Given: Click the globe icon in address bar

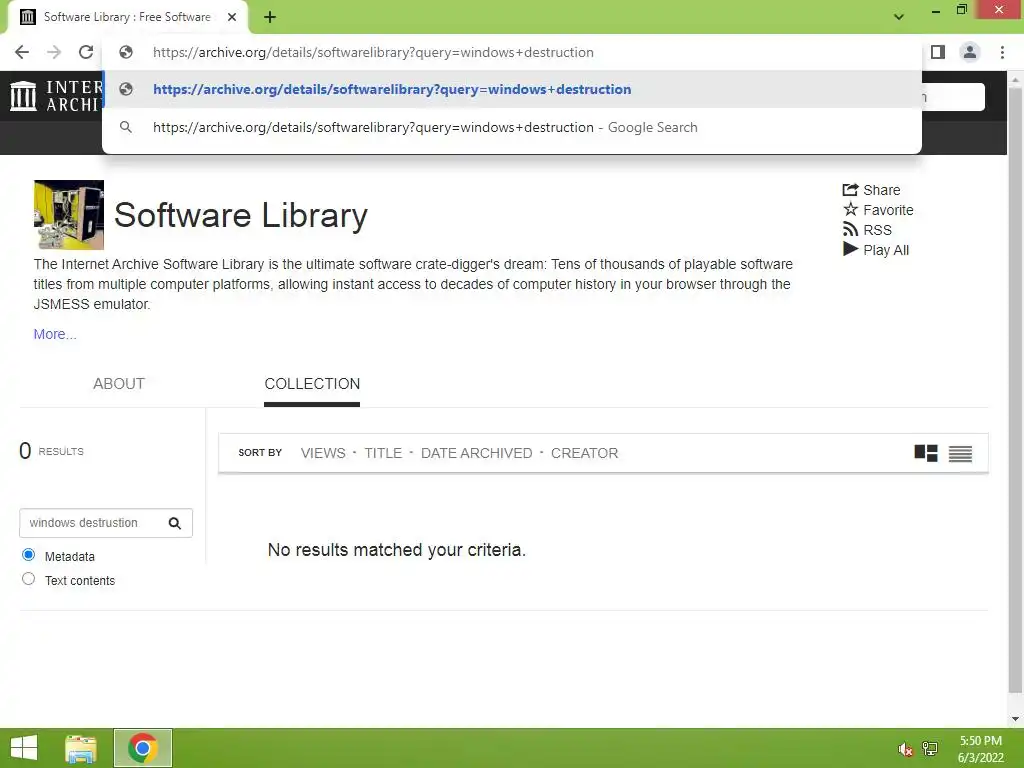Looking at the screenshot, I should (126, 52).
